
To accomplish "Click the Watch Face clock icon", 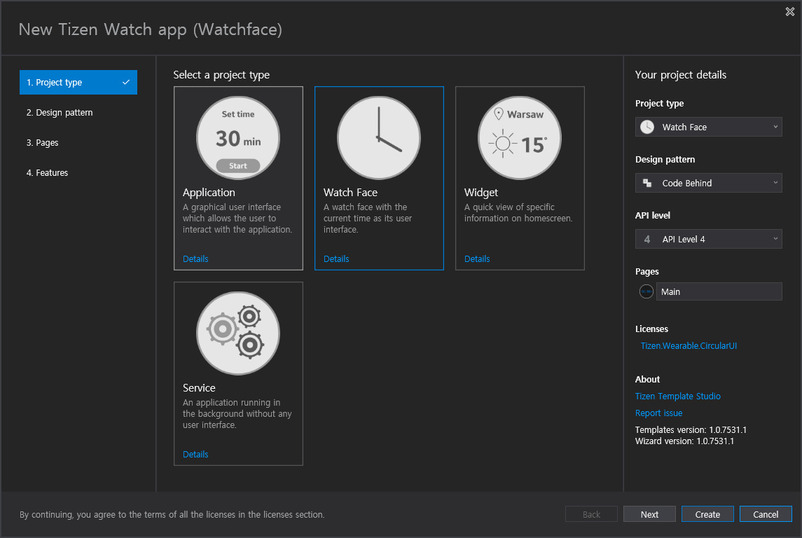I will (x=379, y=137).
